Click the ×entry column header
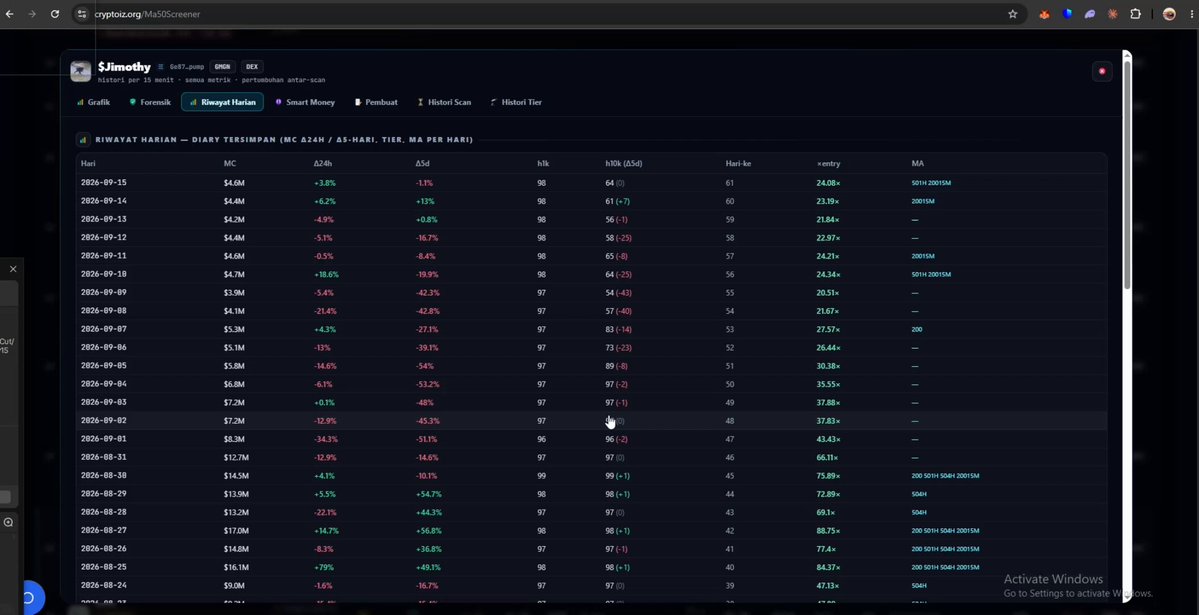 click(828, 164)
